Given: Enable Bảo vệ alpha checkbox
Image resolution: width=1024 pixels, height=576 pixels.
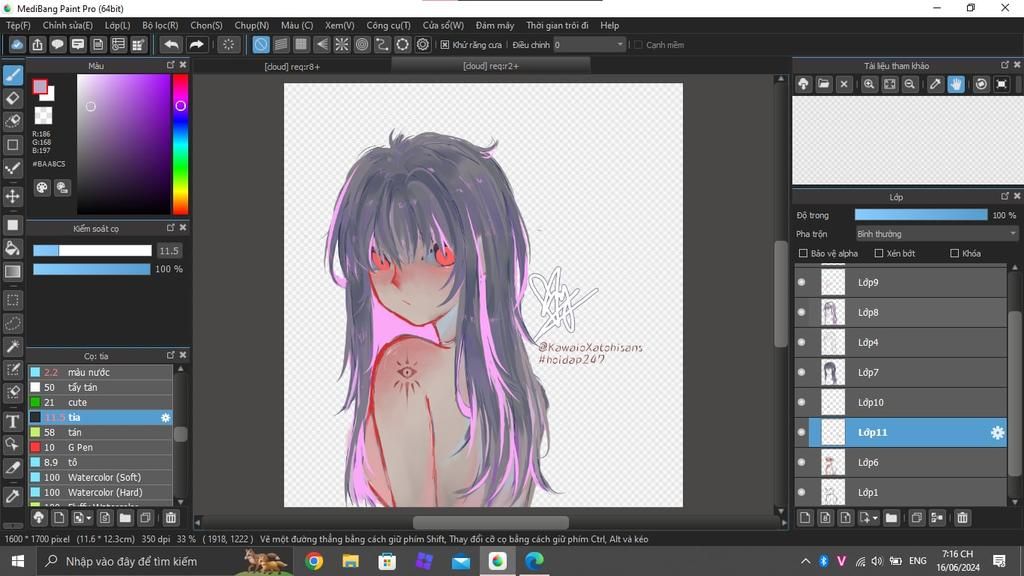Looking at the screenshot, I should point(803,253).
